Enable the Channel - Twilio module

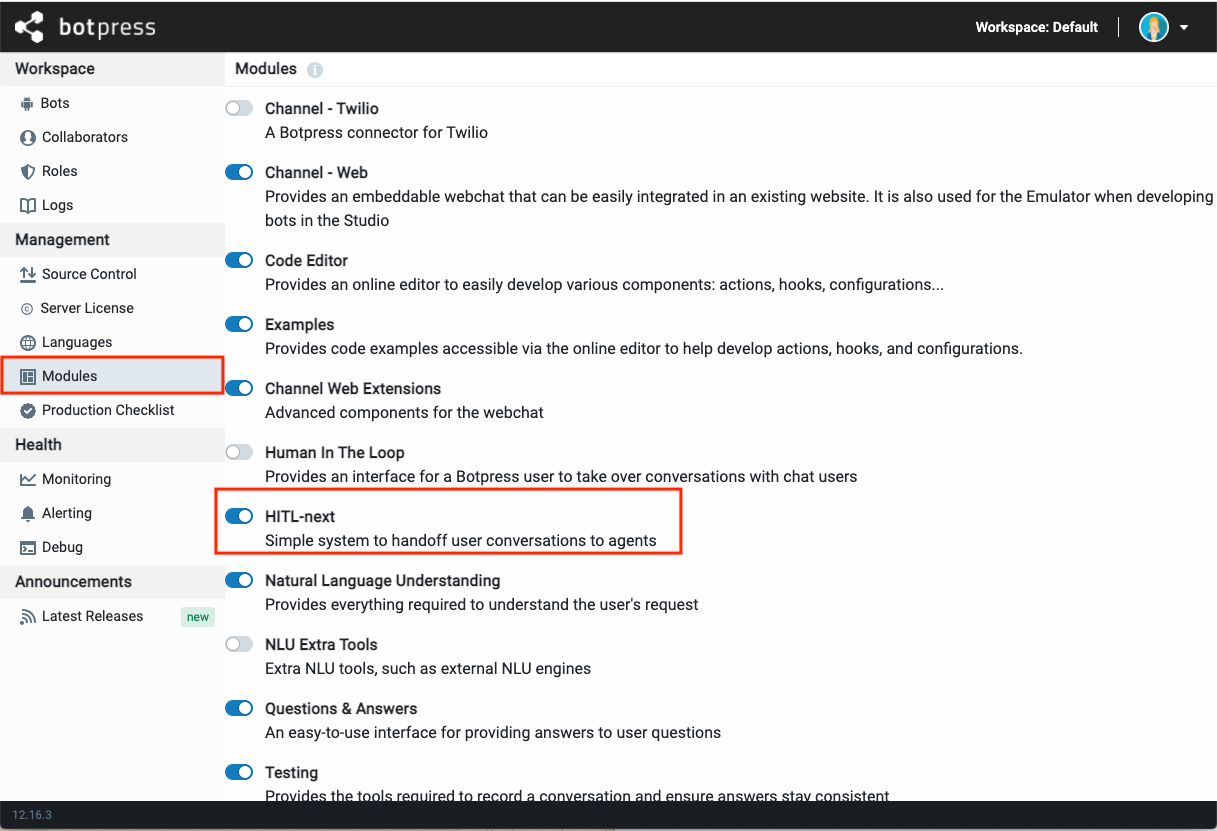(x=239, y=108)
